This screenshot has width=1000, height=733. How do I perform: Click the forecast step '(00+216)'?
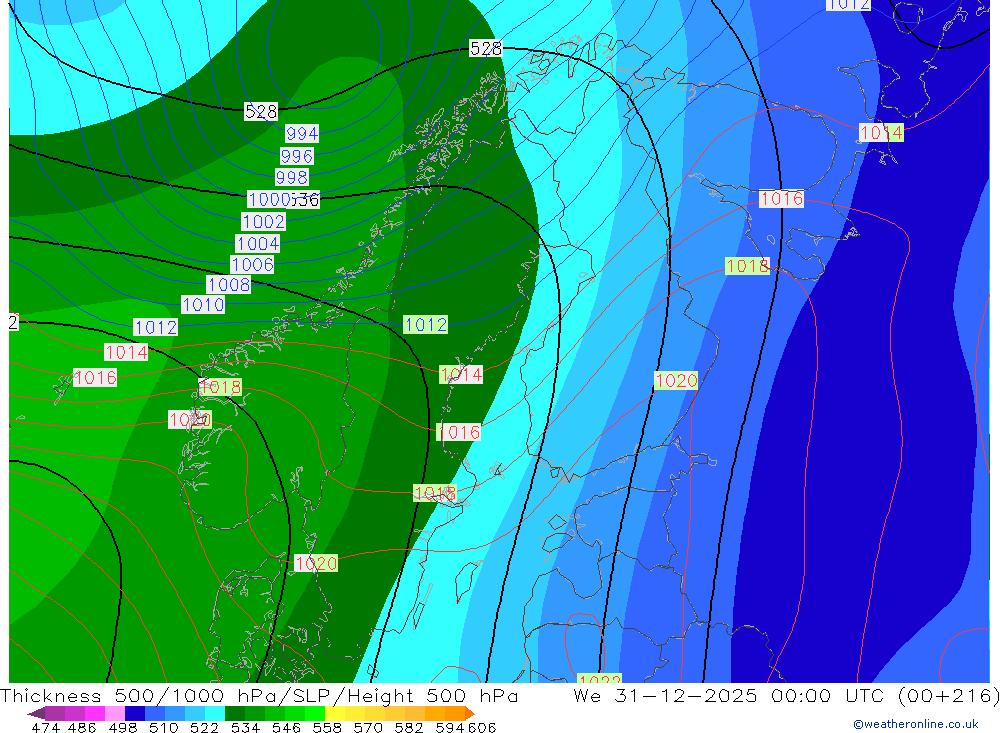tap(948, 695)
